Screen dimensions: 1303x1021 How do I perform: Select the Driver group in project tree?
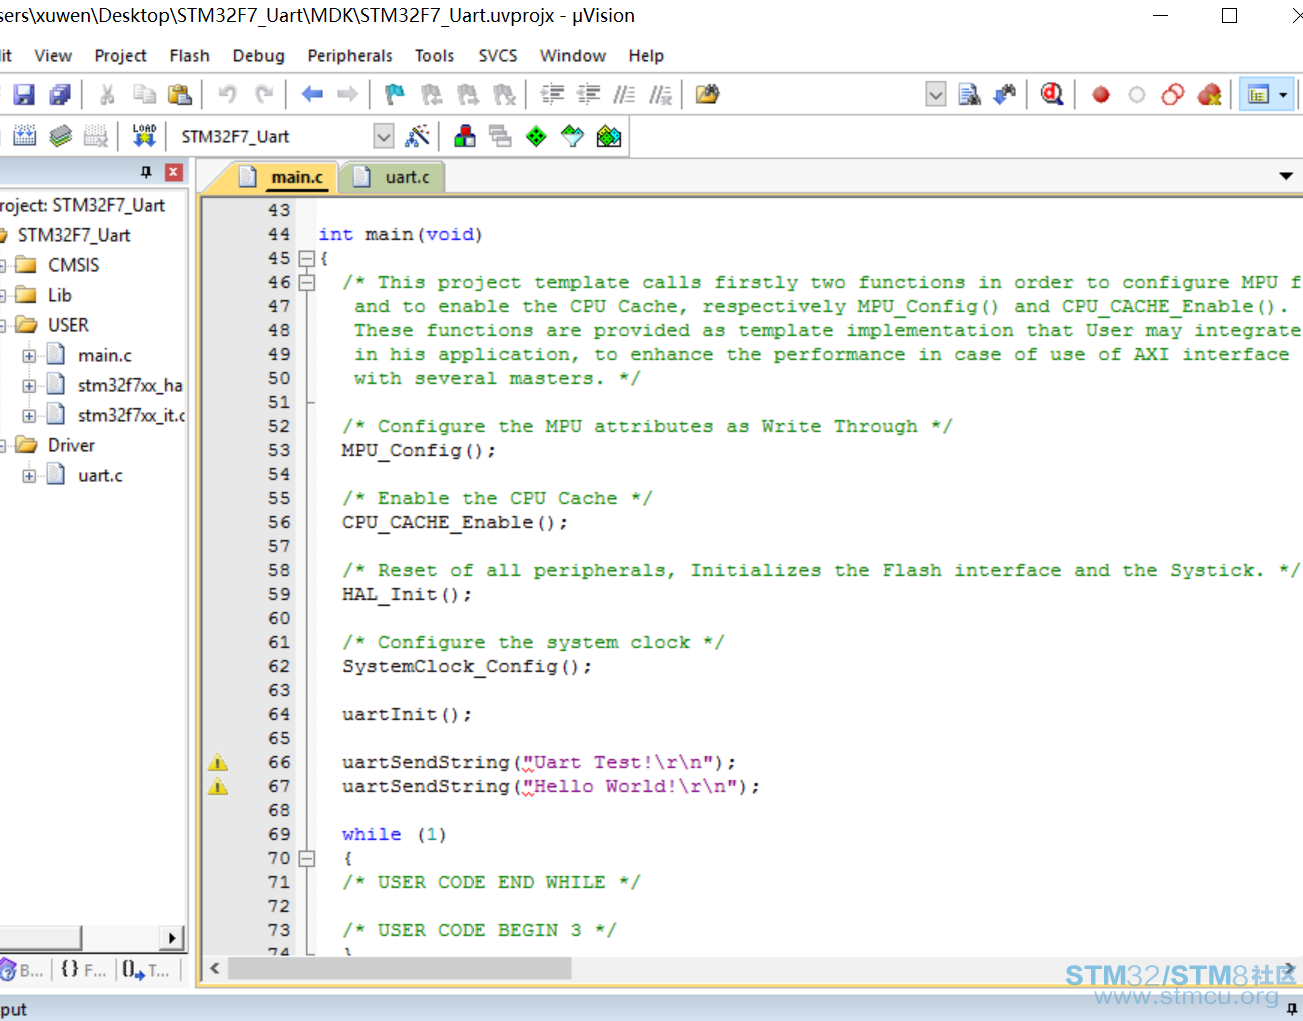click(71, 445)
